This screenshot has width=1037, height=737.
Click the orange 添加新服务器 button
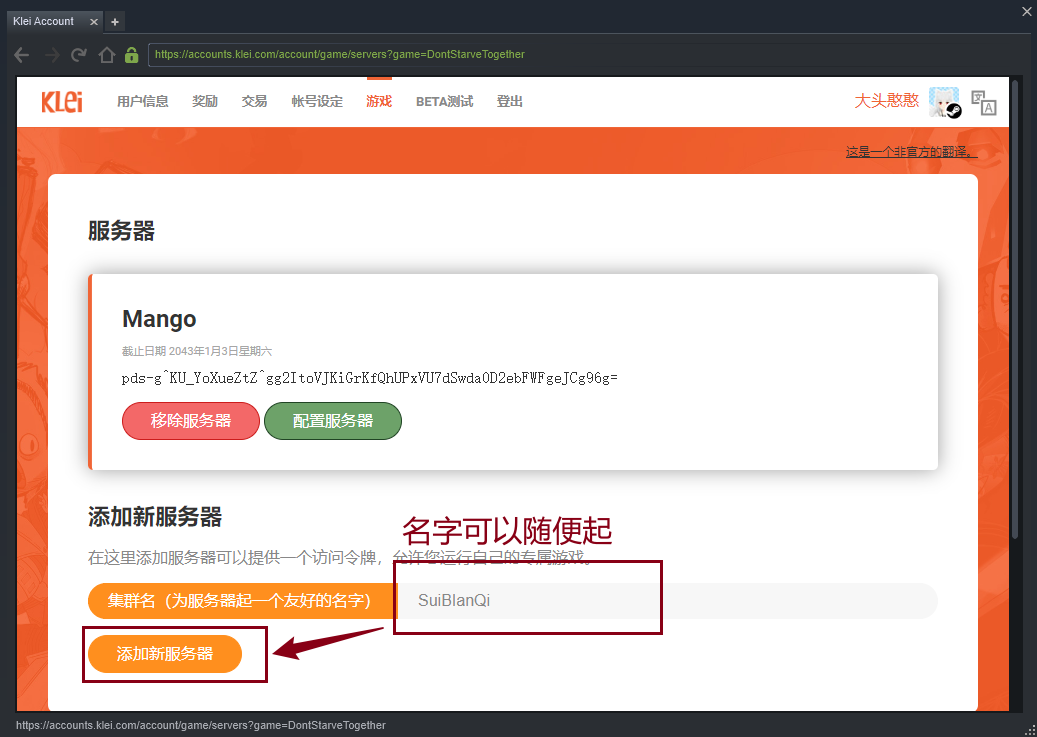click(x=165, y=654)
